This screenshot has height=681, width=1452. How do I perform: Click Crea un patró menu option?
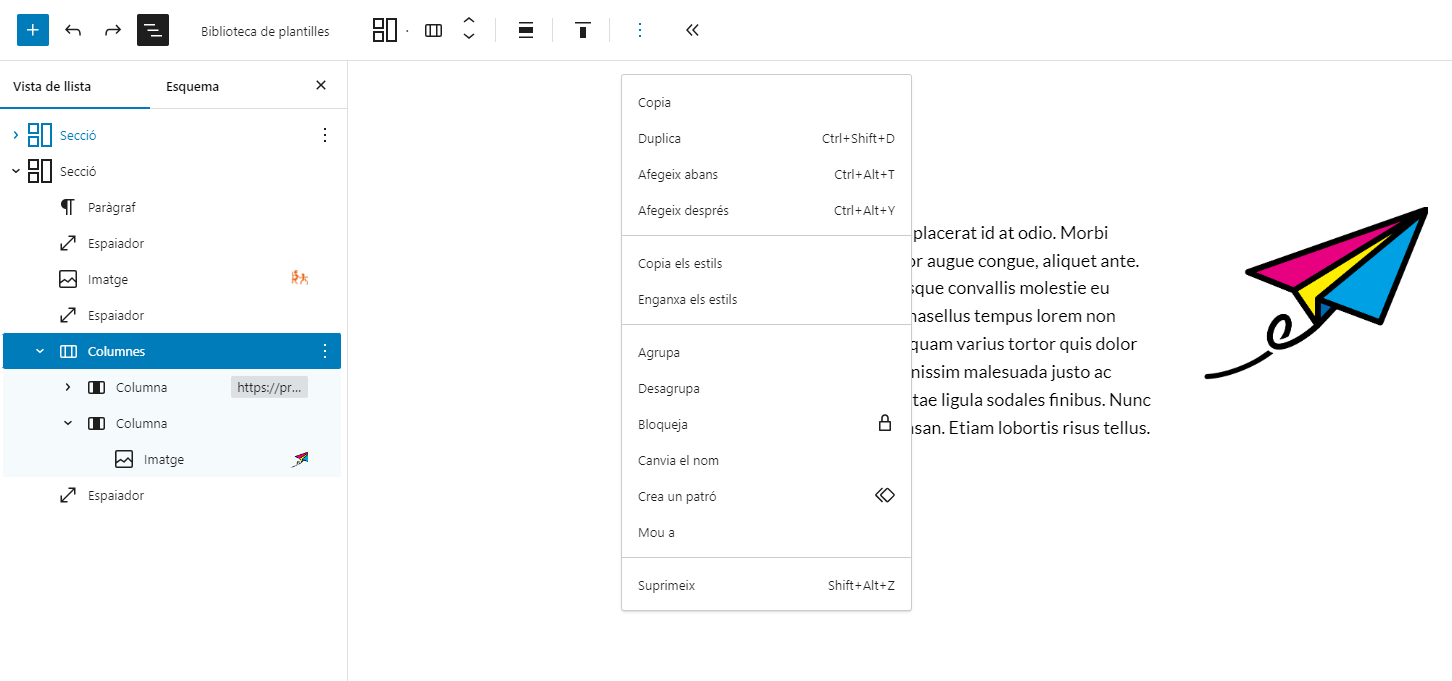677,496
